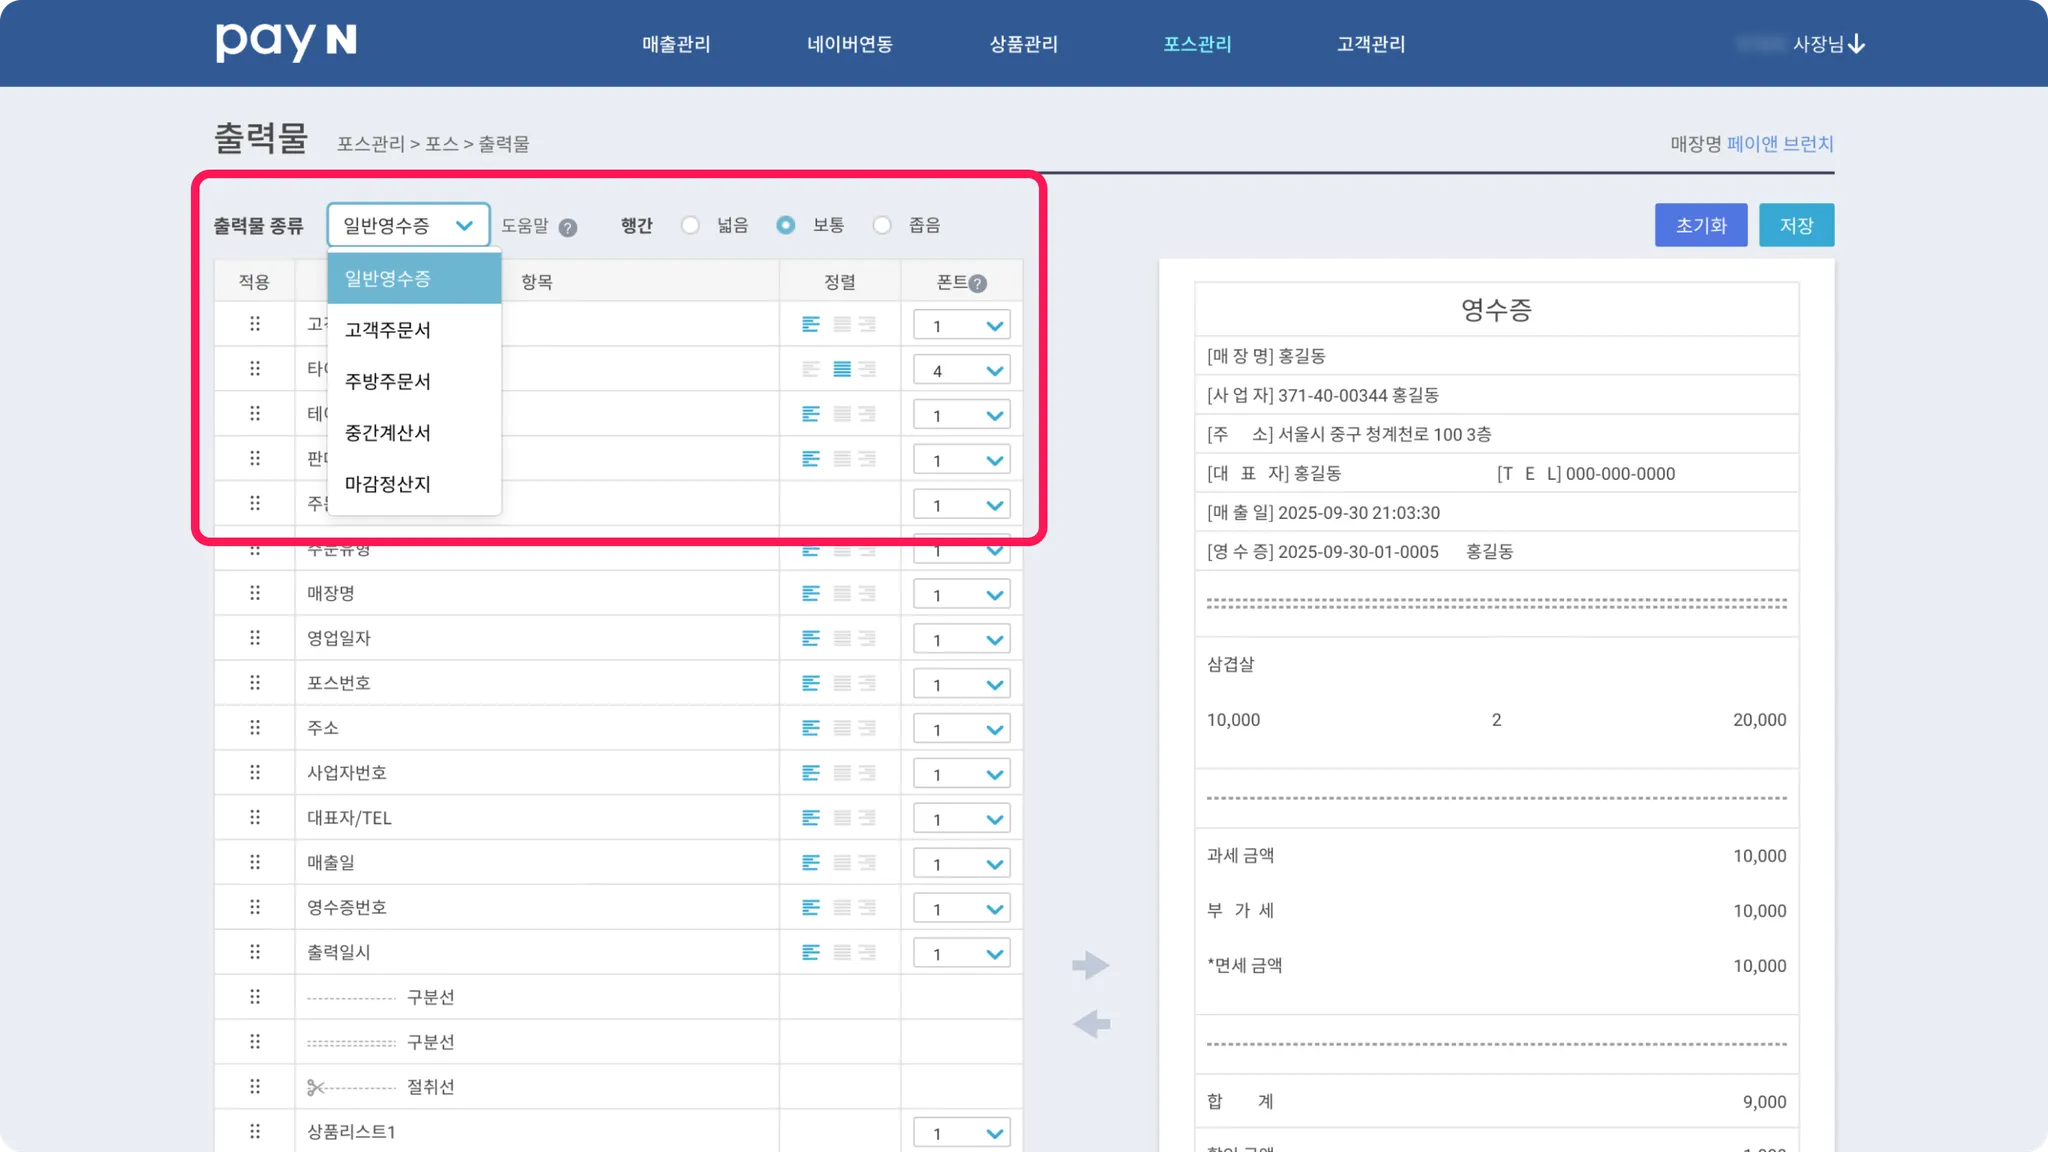This screenshot has height=1152, width=2048.
Task: Select the 좁음 line spacing radio button
Action: (882, 225)
